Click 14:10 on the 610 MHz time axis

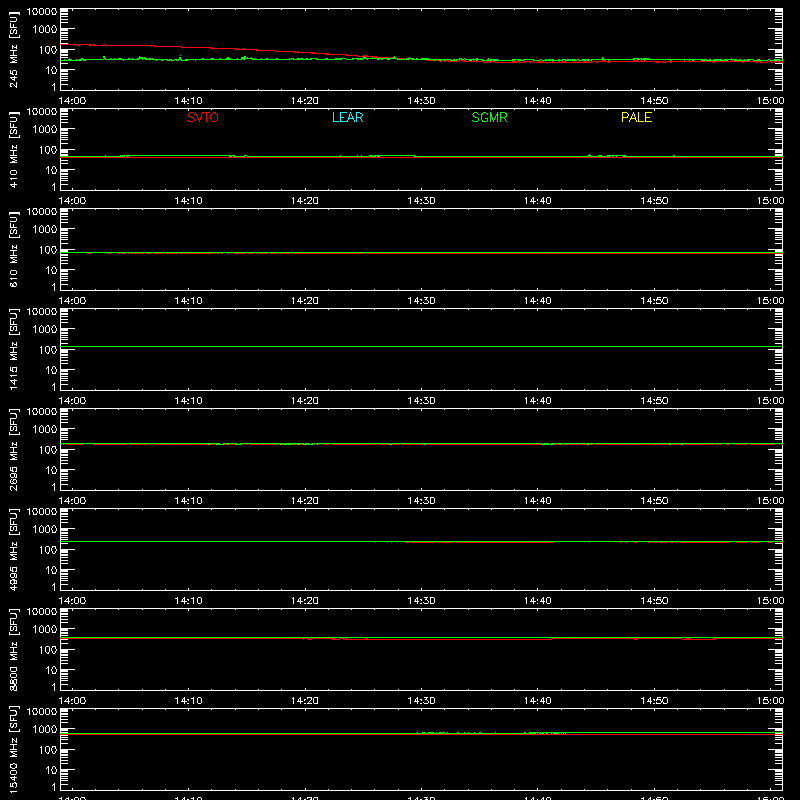(x=188, y=301)
